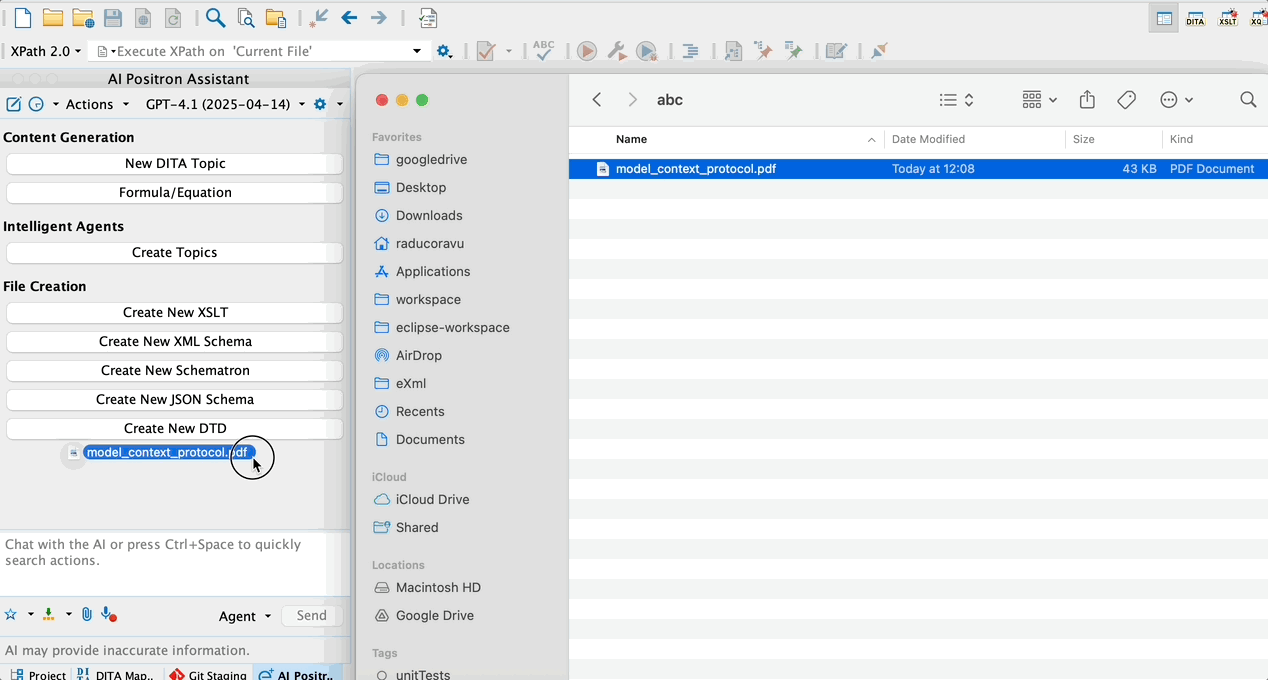Click the Finder share icon
Screen dimensions: 1268x680
click(1087, 100)
